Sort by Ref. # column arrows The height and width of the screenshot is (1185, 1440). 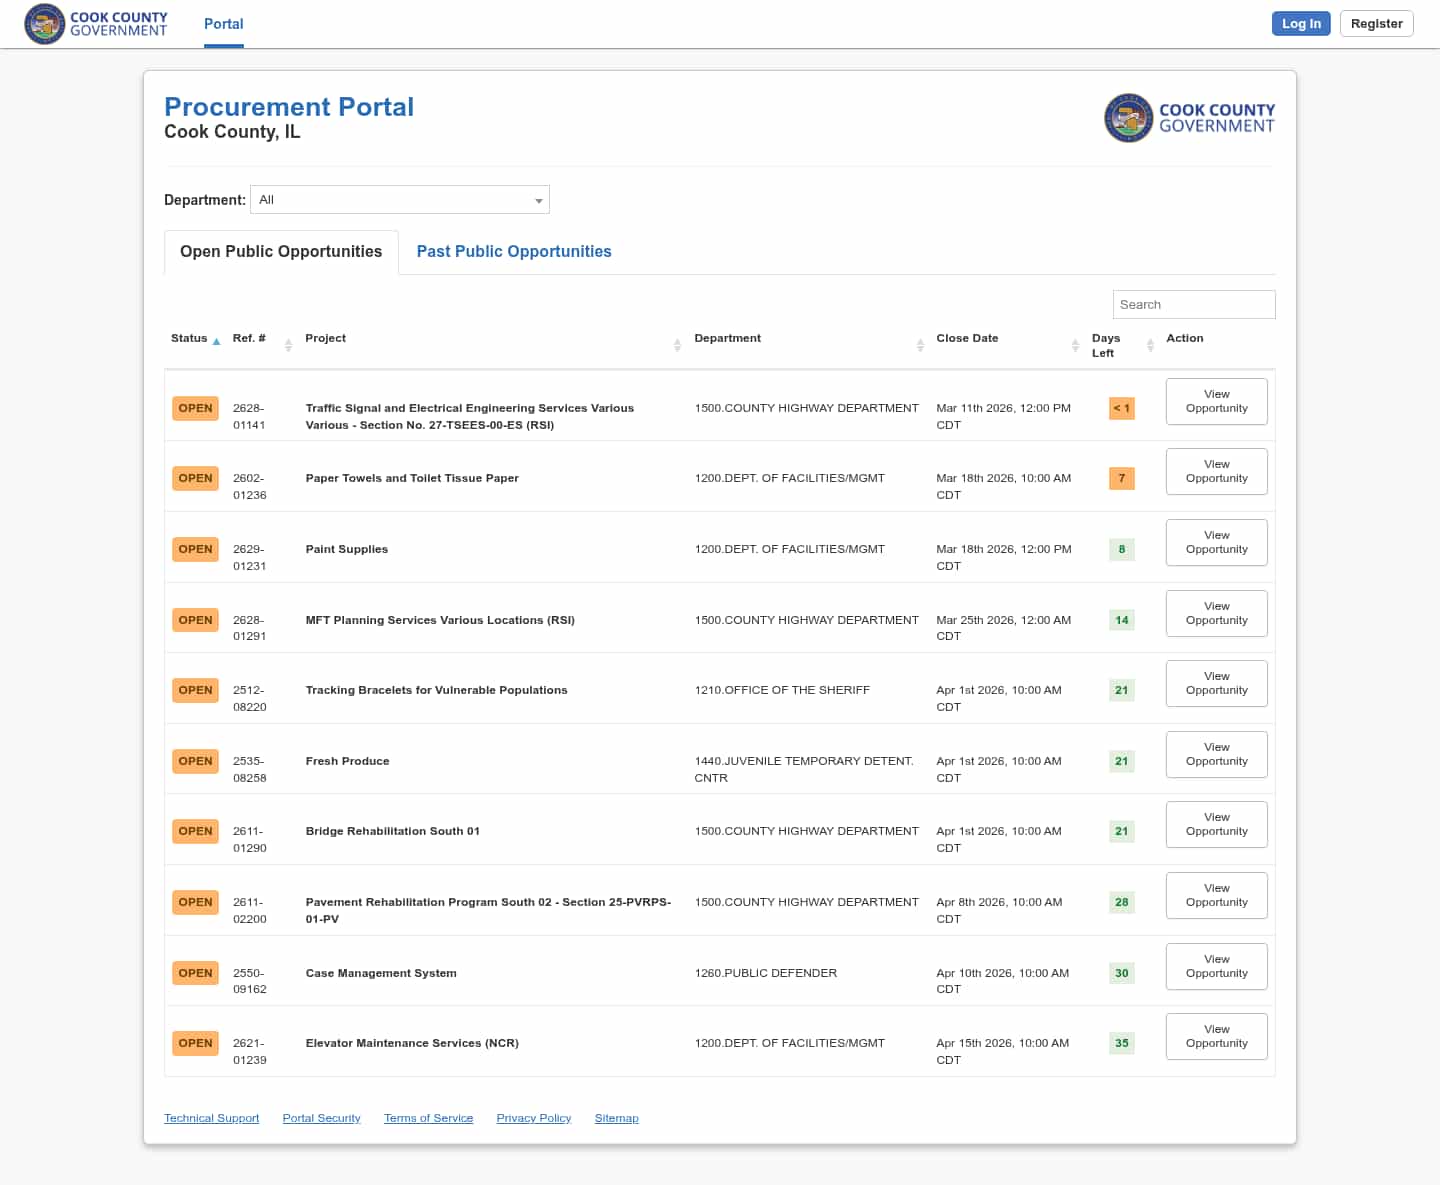[x=288, y=345]
